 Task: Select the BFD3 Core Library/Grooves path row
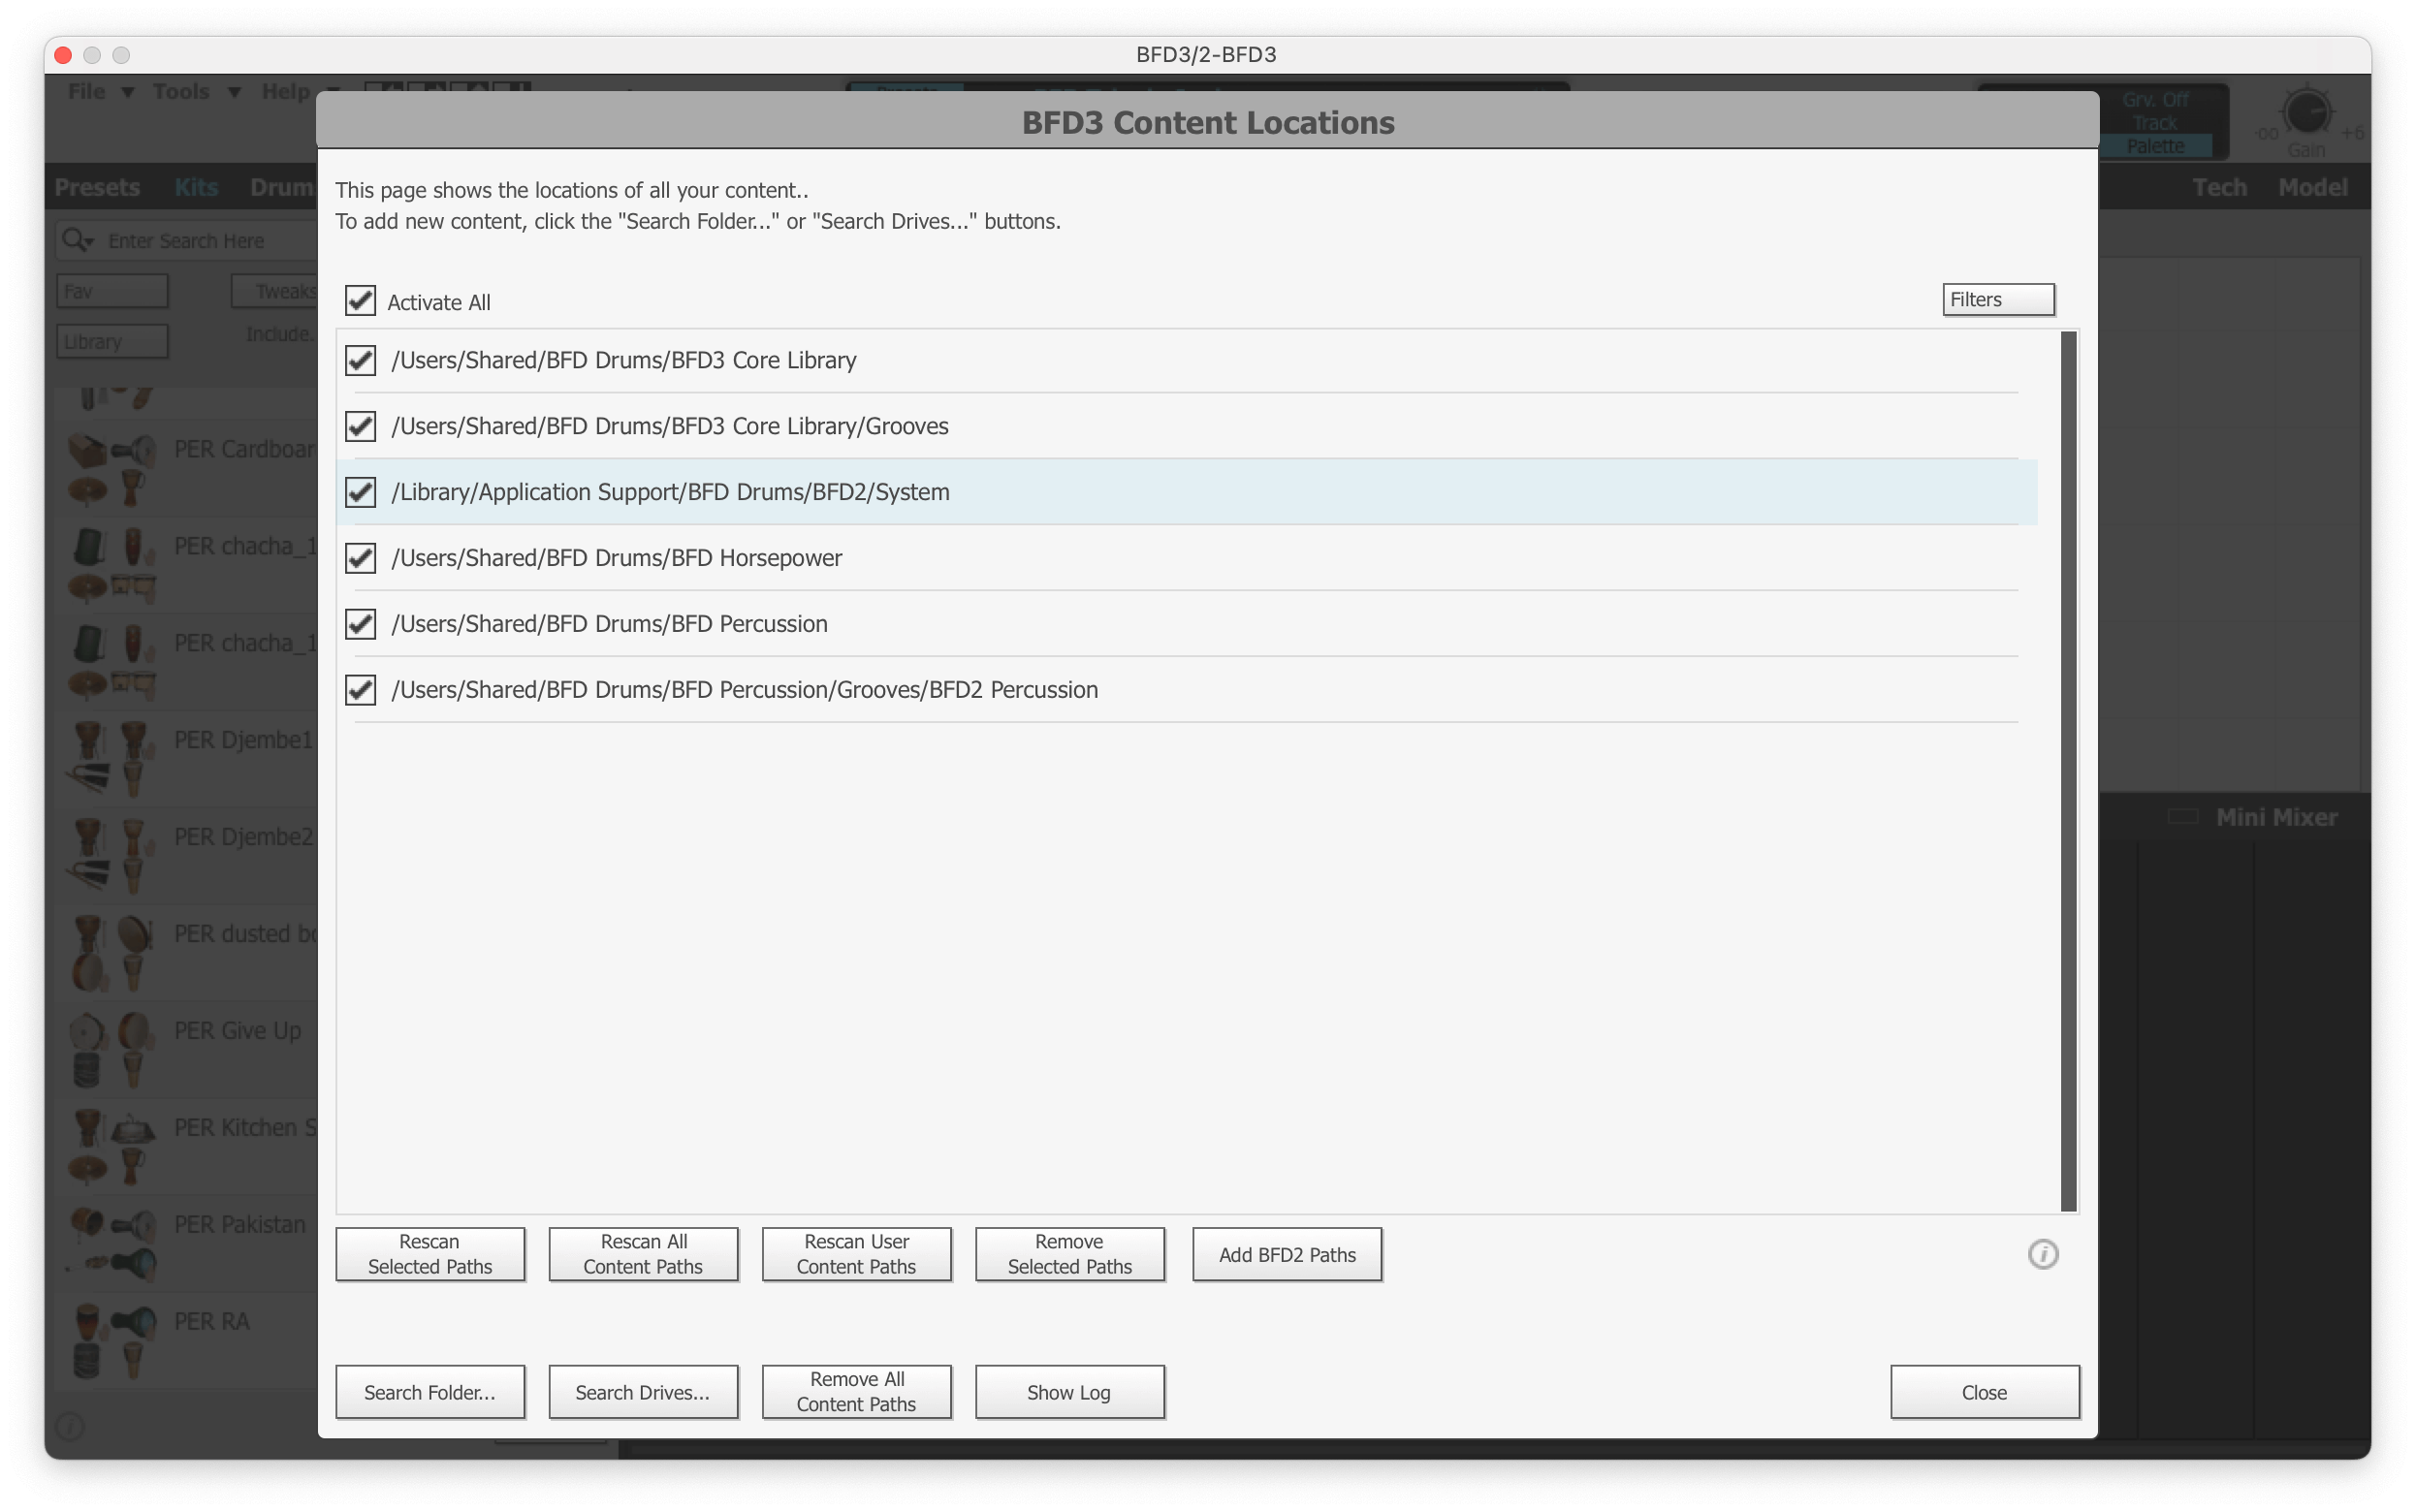tap(1186, 426)
